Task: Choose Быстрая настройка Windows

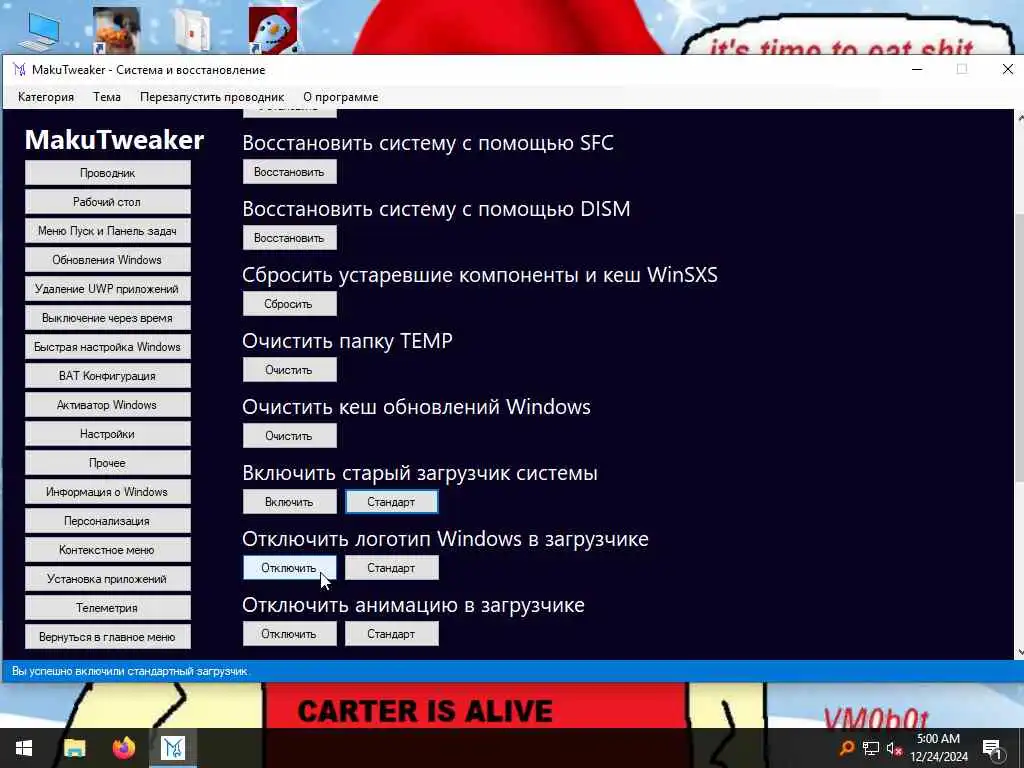Action: [108, 347]
